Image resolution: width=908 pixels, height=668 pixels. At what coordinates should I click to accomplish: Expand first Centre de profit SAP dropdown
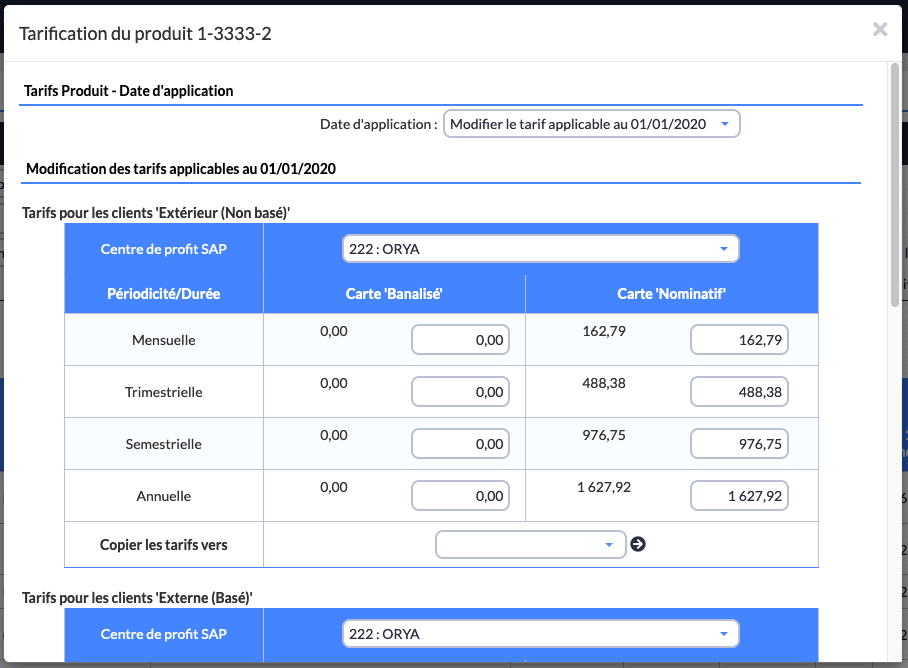[x=540, y=249]
